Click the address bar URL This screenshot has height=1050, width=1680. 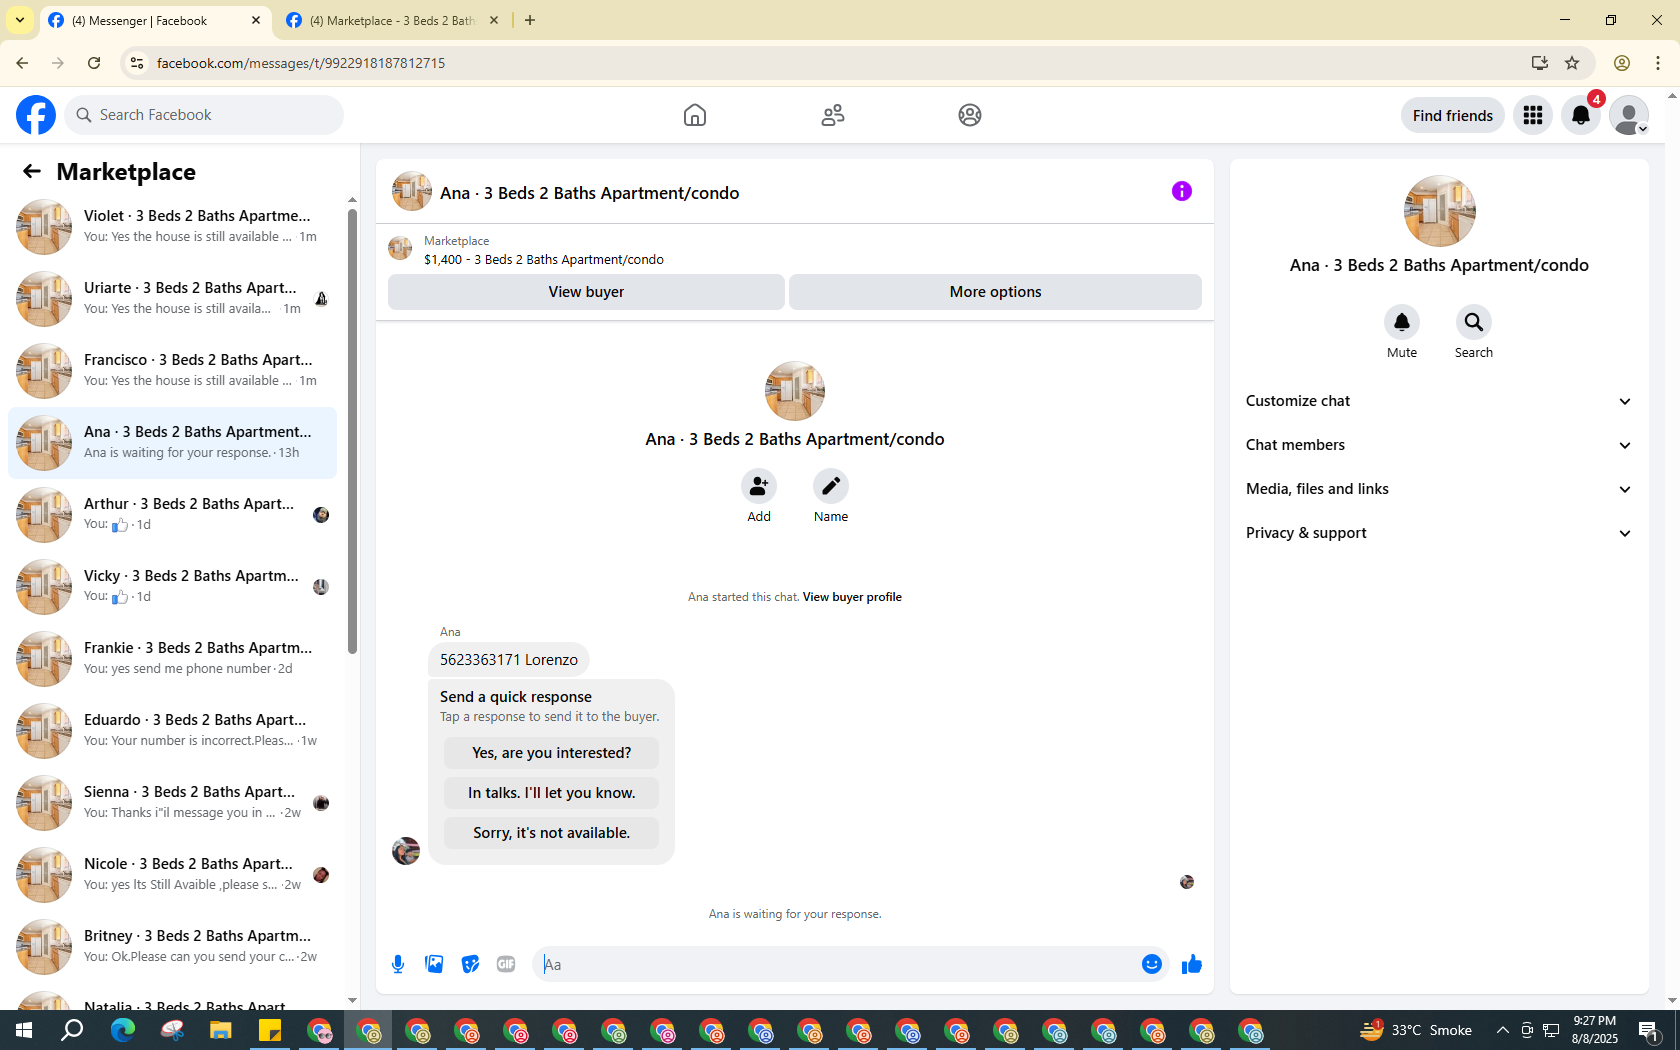(301, 63)
